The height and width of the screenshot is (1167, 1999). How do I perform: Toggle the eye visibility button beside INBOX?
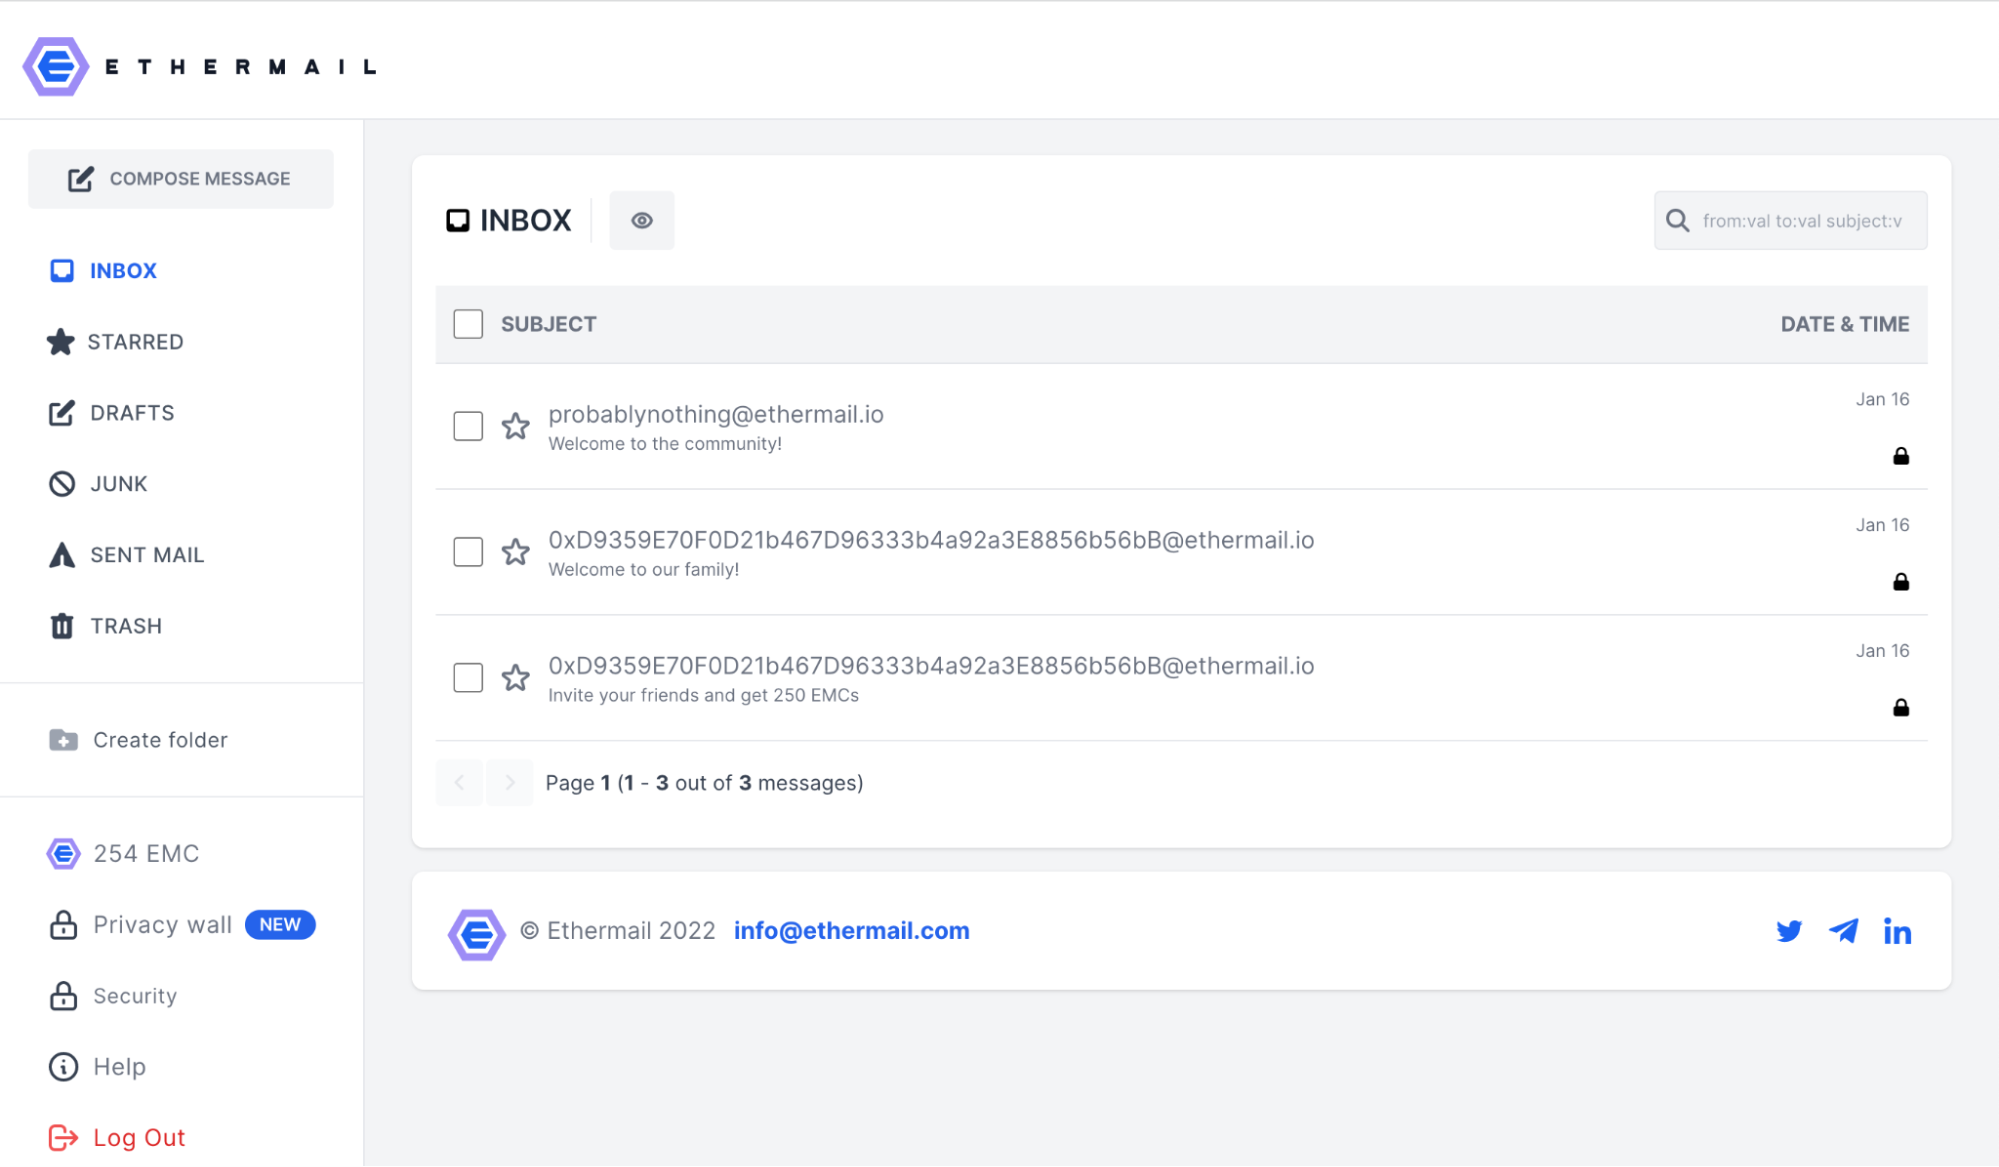click(x=641, y=221)
